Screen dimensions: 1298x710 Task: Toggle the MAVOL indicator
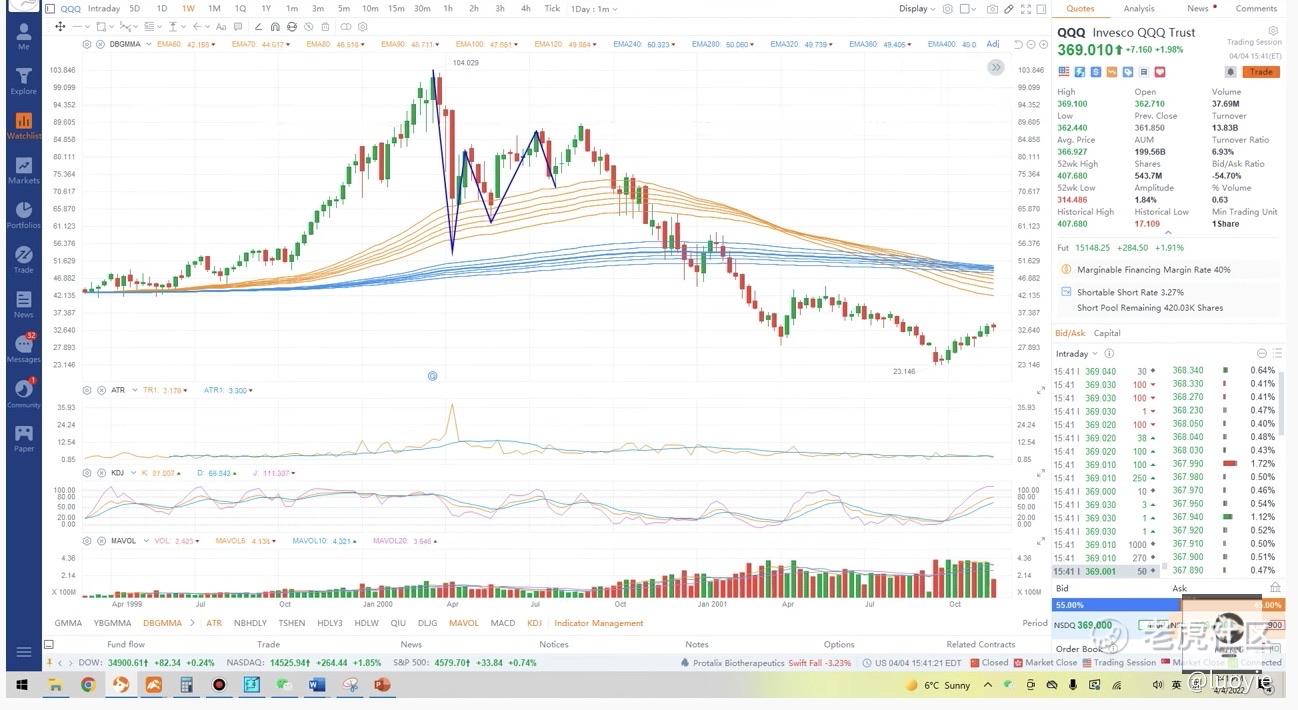(x=464, y=623)
